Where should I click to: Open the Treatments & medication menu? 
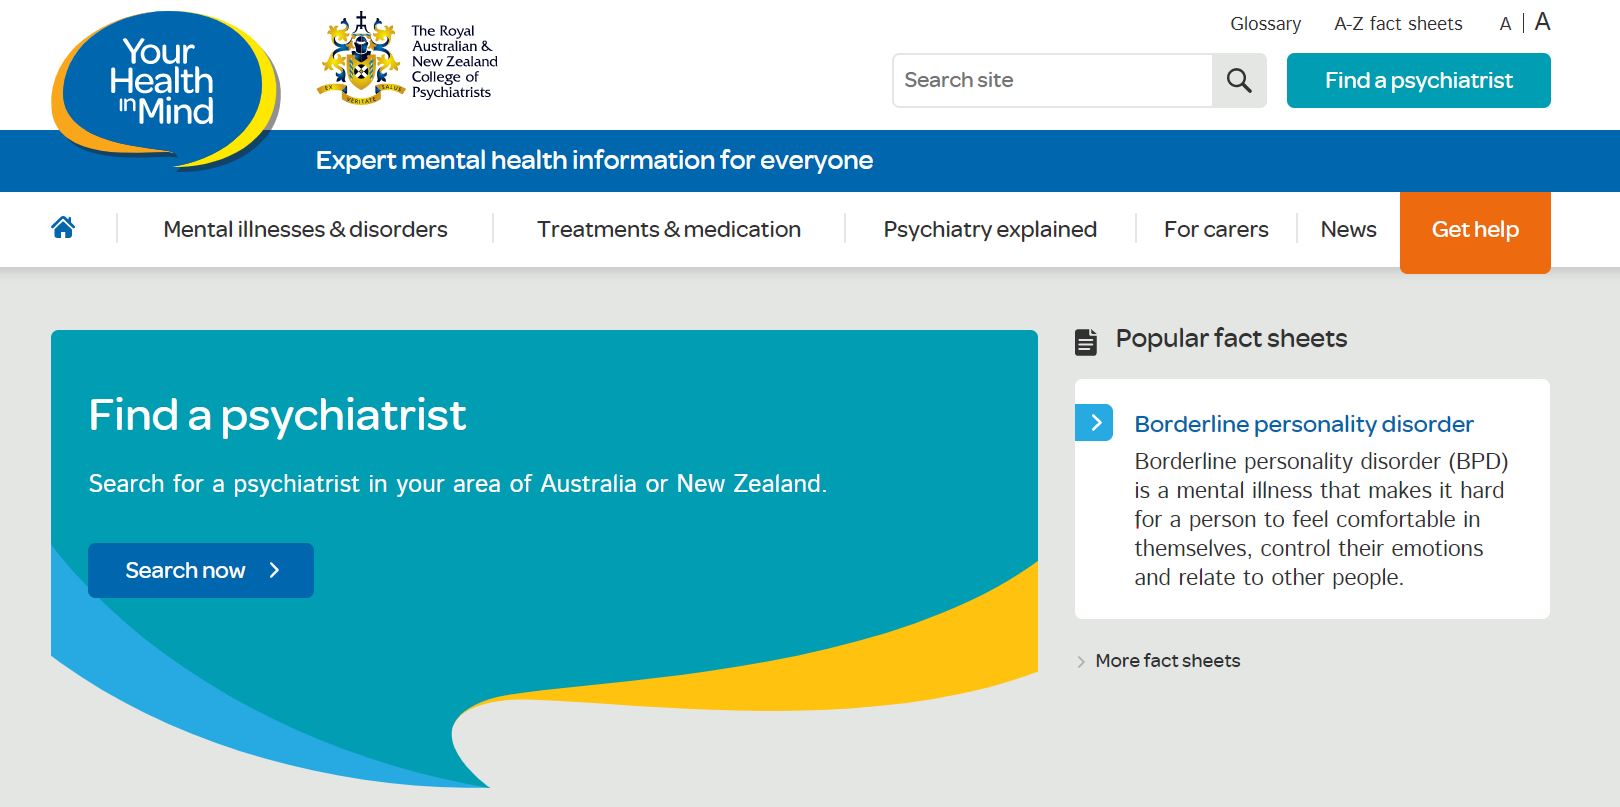669,229
